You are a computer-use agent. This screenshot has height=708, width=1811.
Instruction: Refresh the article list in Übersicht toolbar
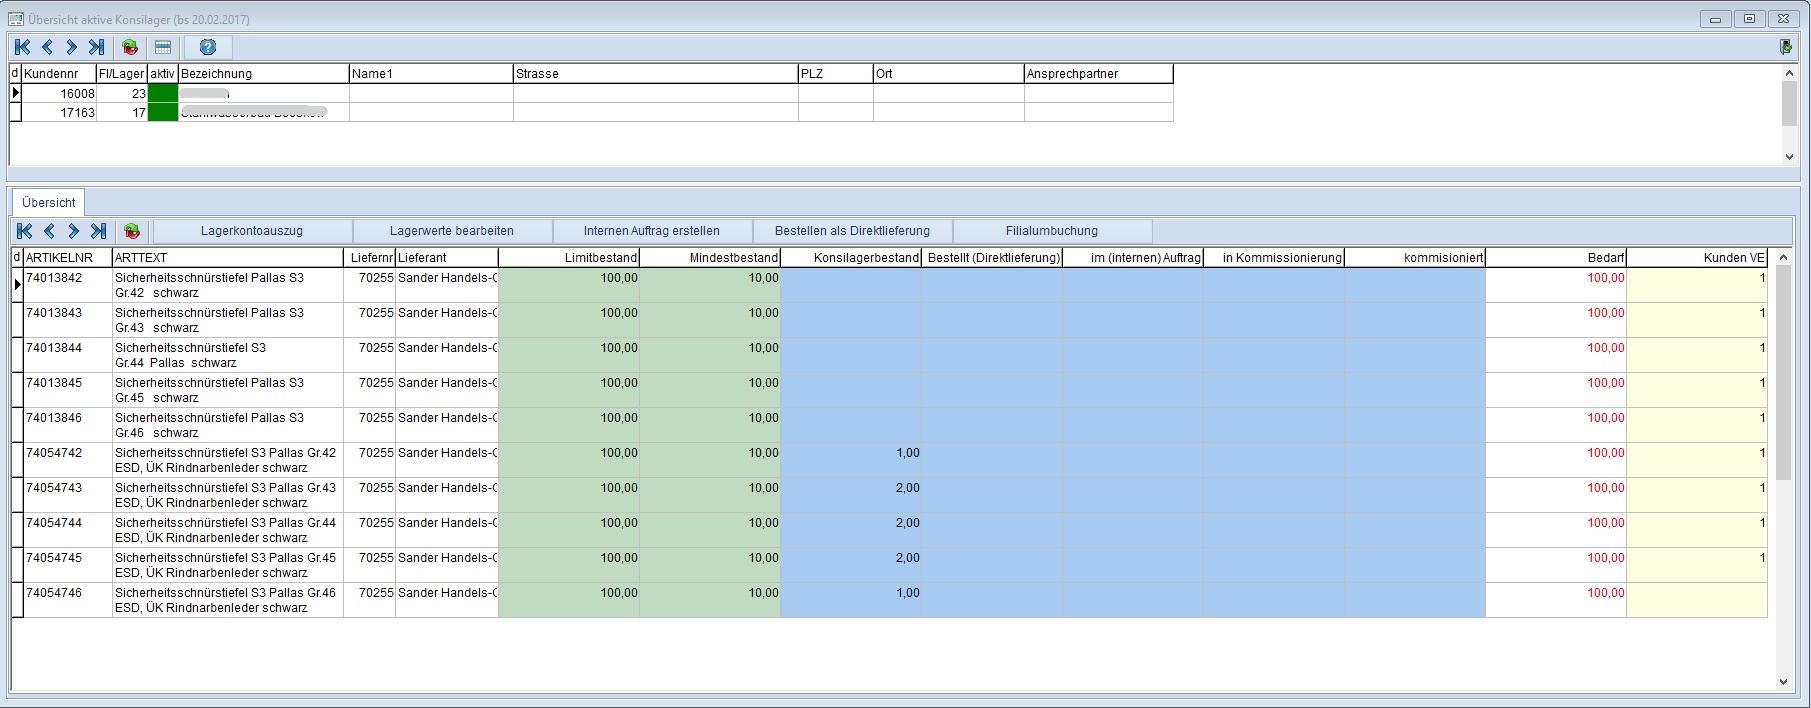click(x=132, y=231)
